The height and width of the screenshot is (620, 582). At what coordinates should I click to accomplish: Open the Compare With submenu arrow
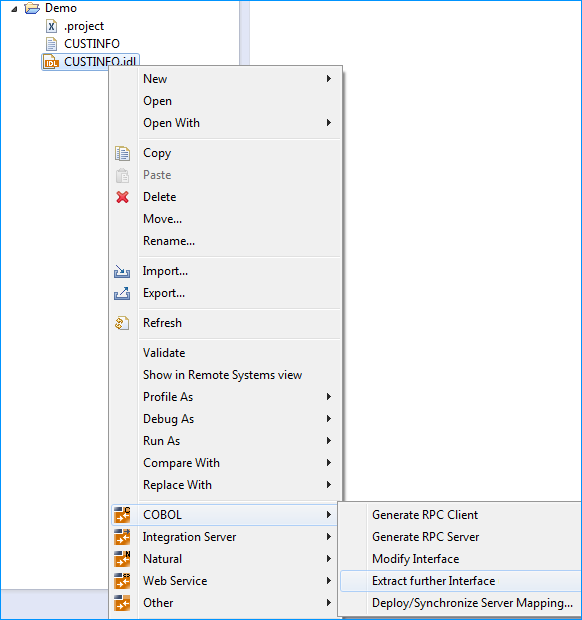click(x=329, y=463)
